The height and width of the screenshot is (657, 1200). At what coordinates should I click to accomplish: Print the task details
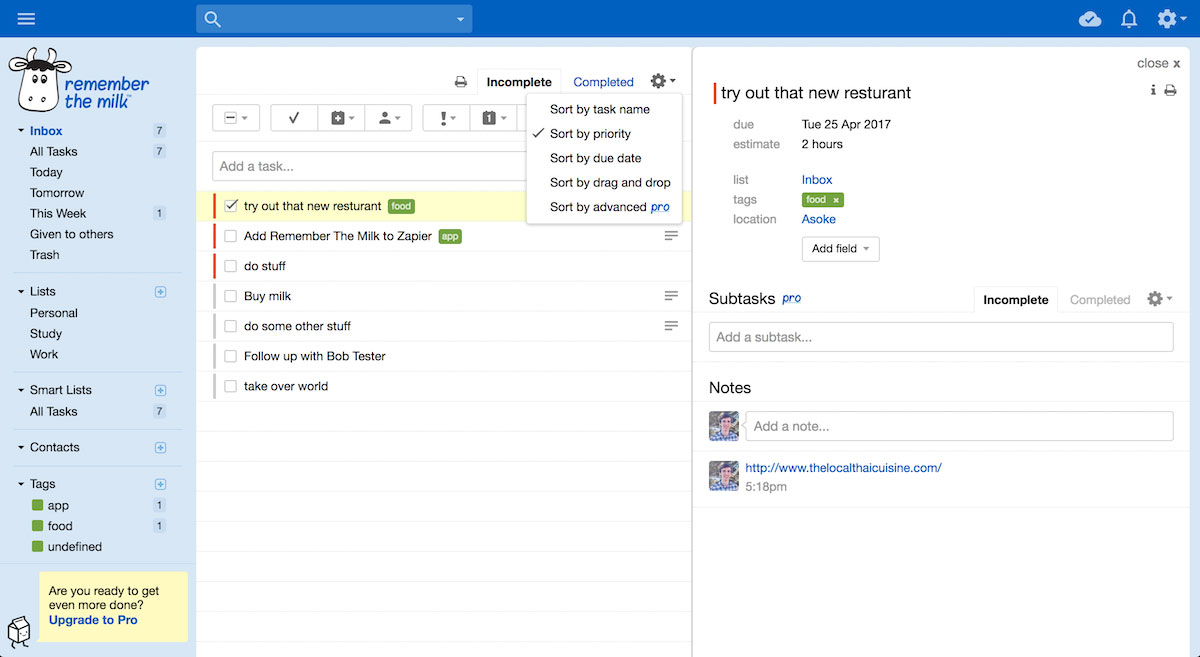click(1170, 90)
